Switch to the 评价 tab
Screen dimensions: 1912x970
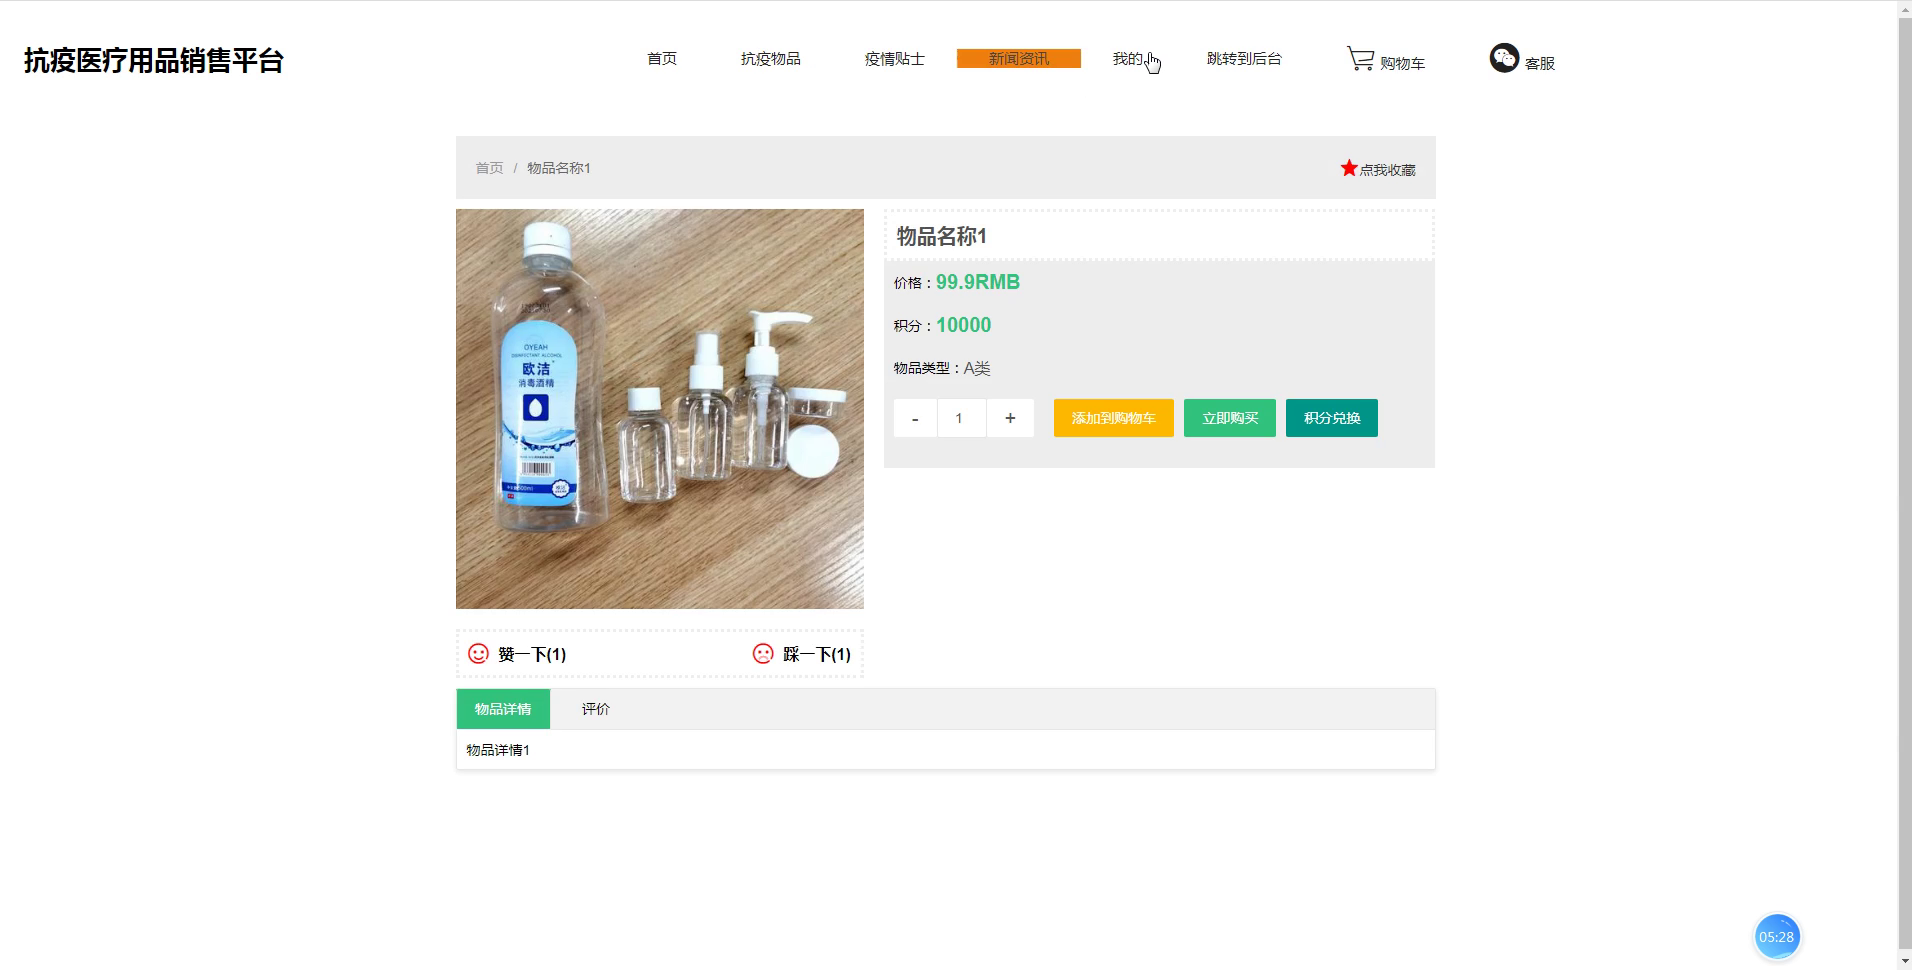596,709
